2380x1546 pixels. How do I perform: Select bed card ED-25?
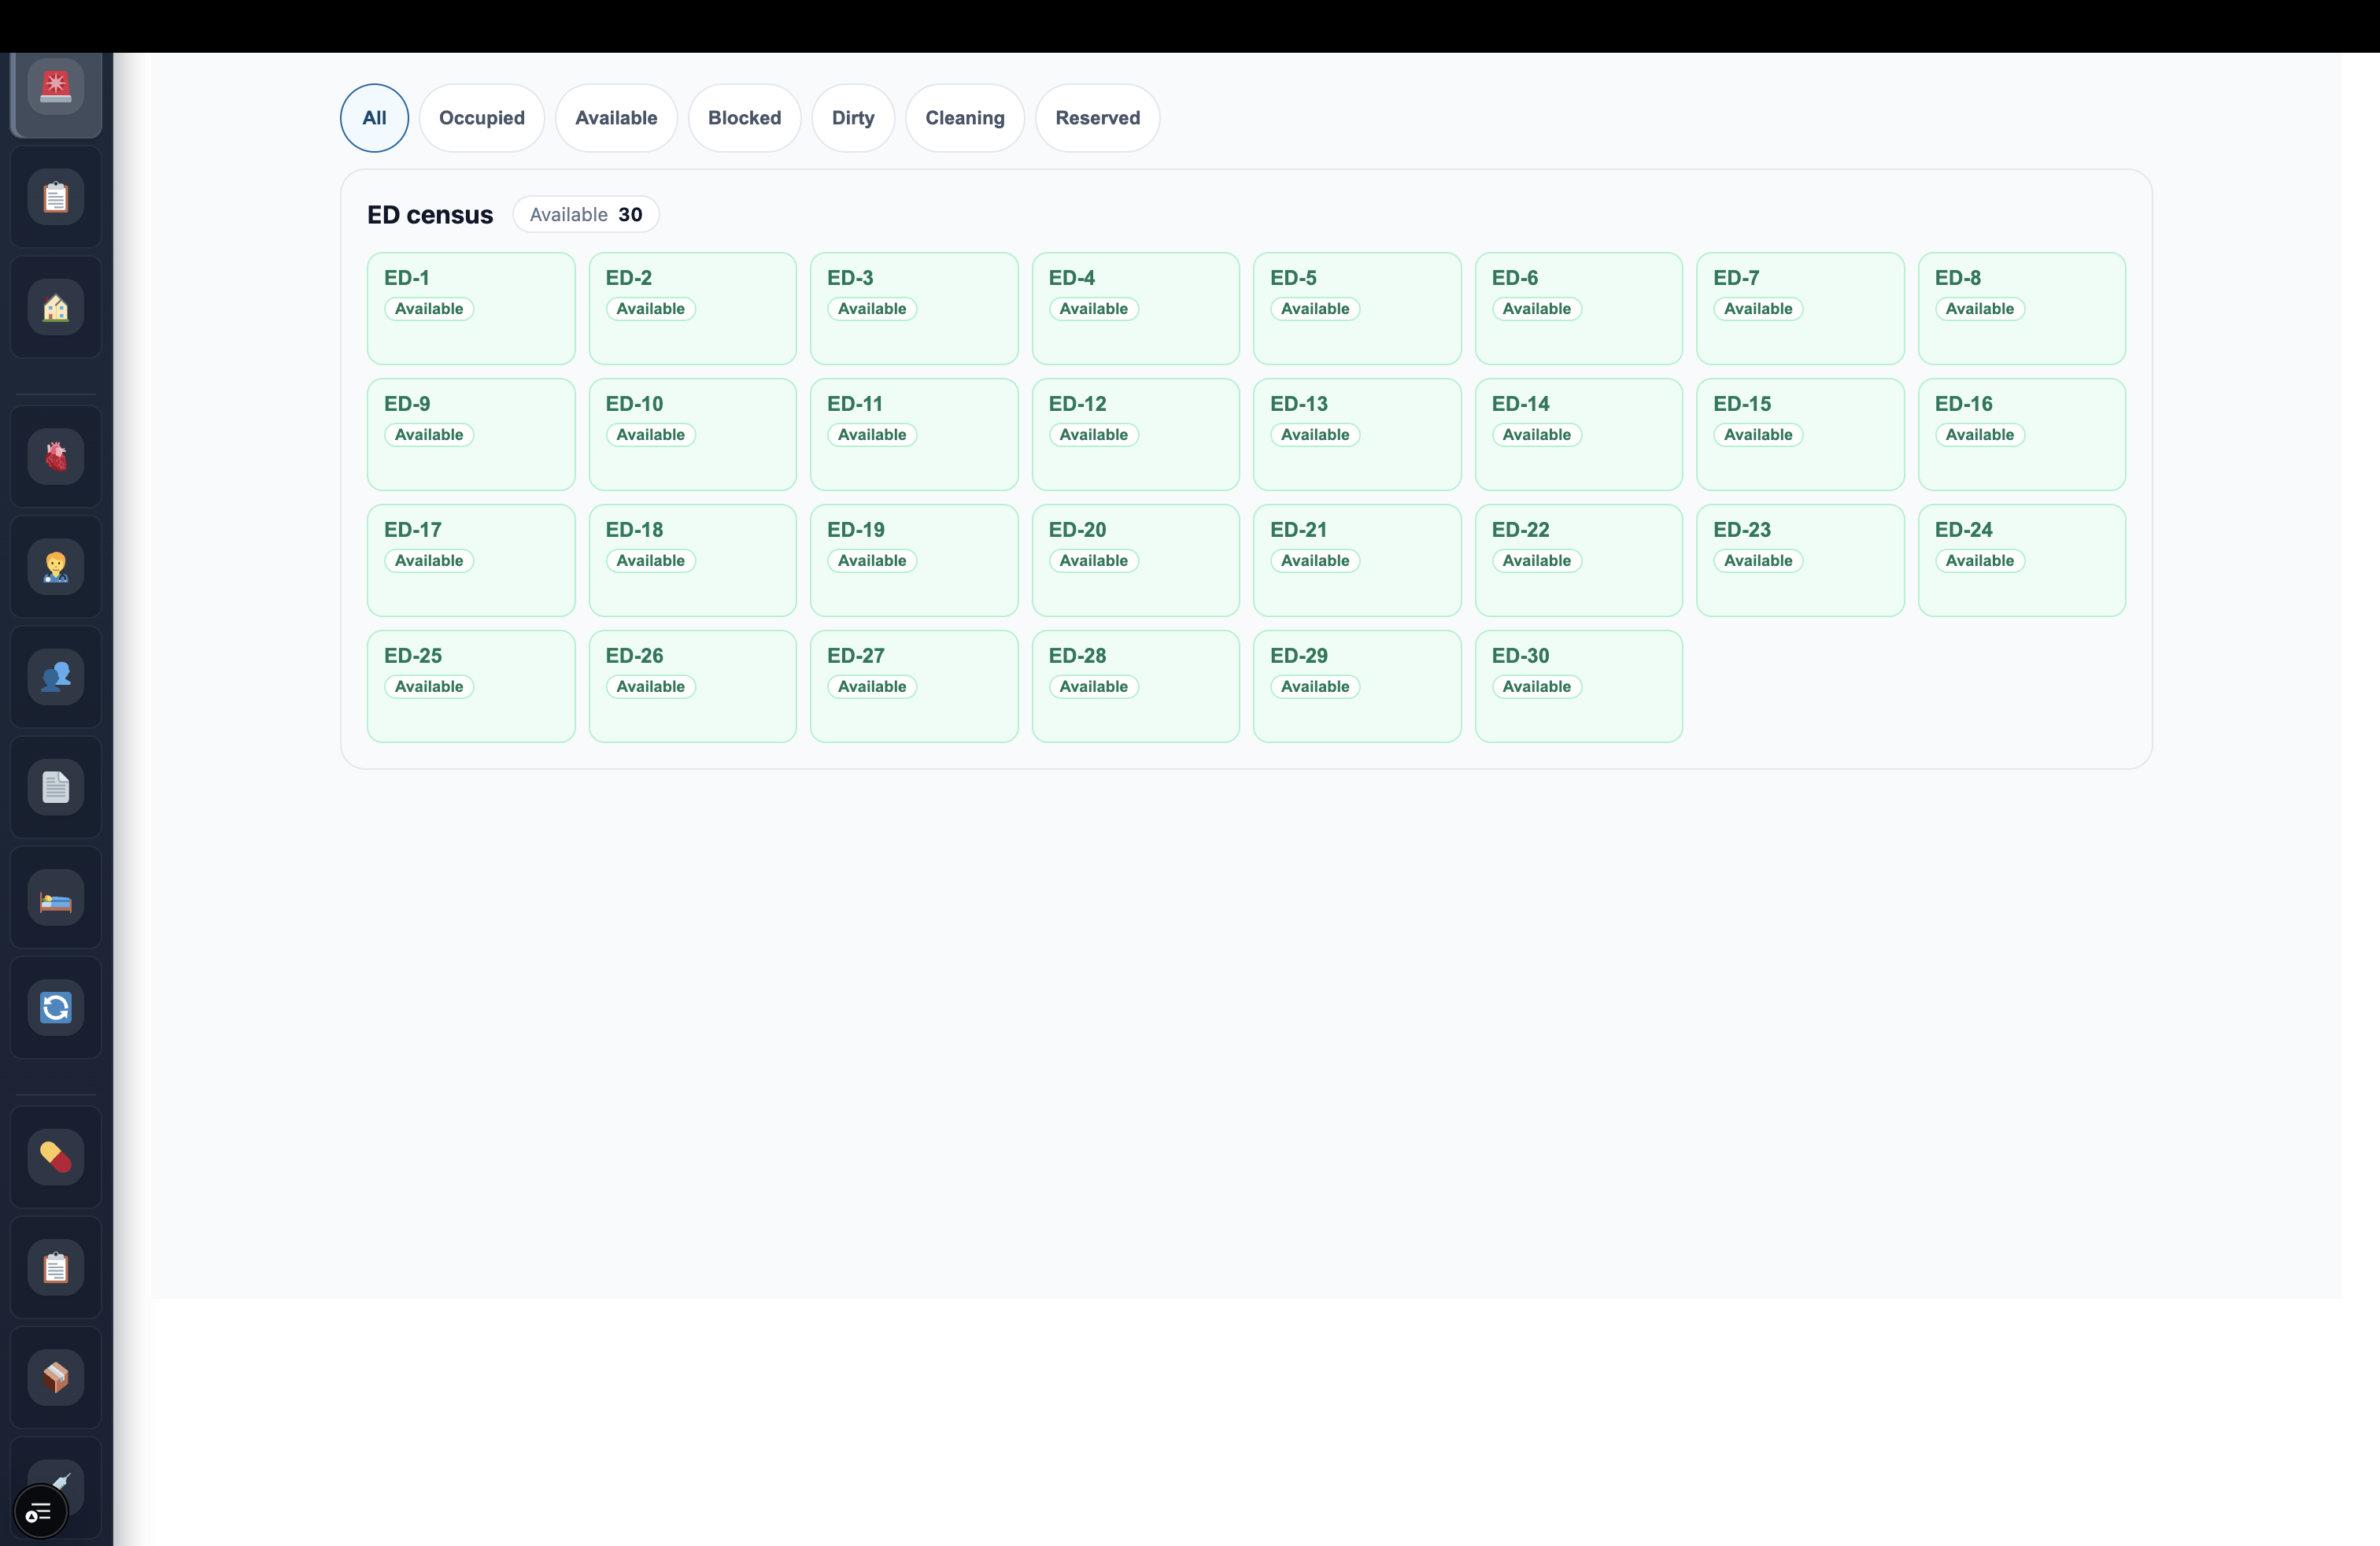(471, 686)
